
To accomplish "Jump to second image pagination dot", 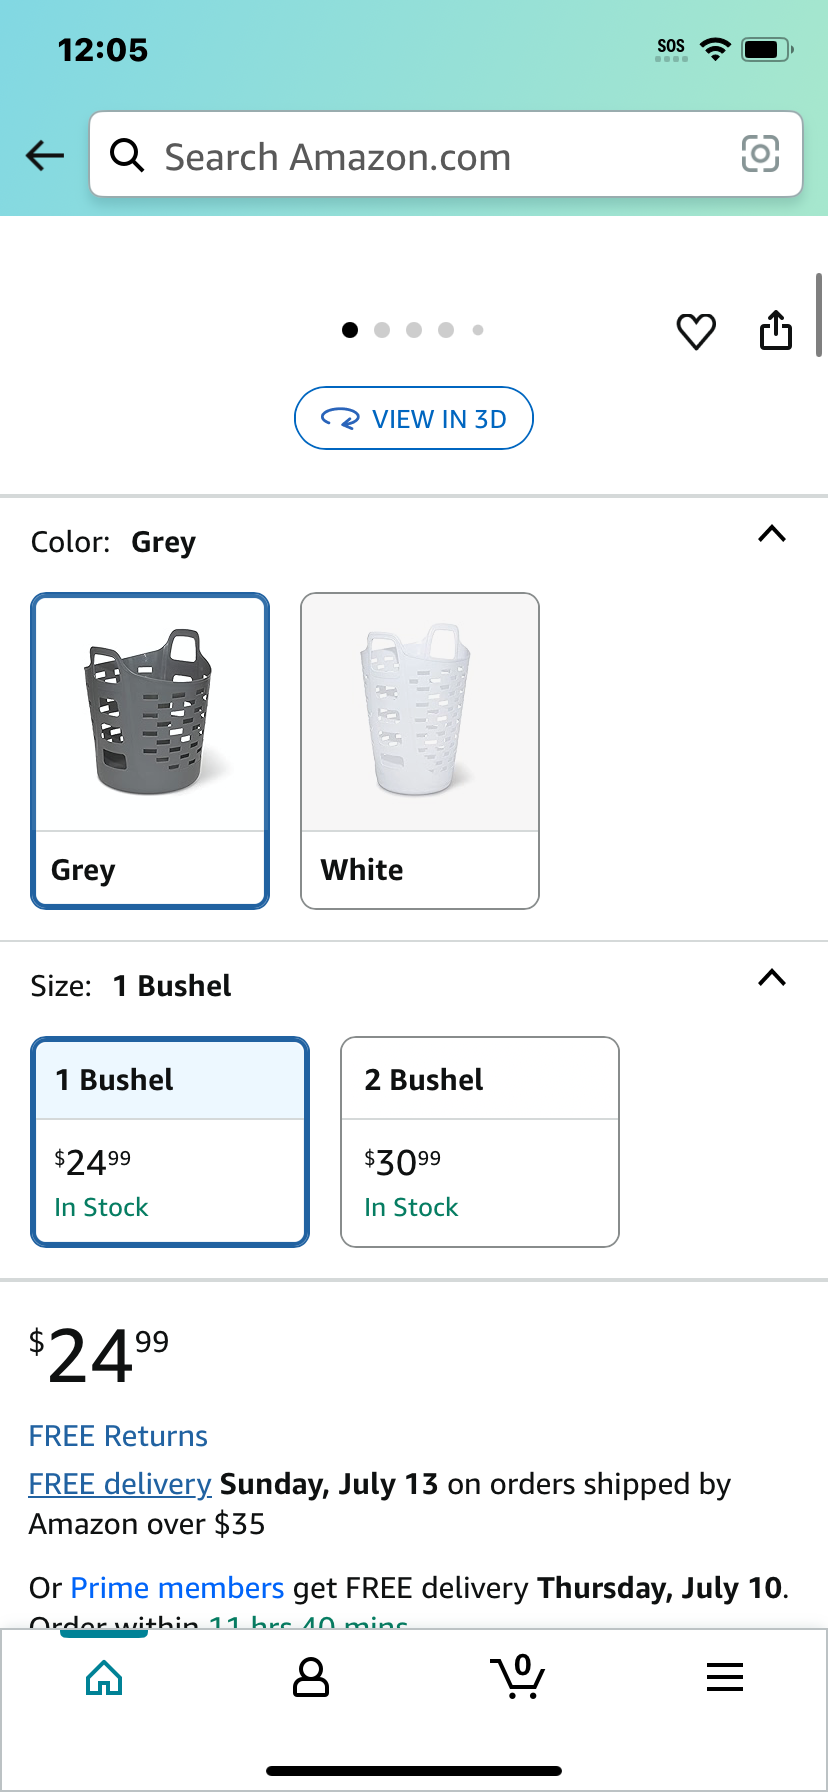I will coord(382,330).
